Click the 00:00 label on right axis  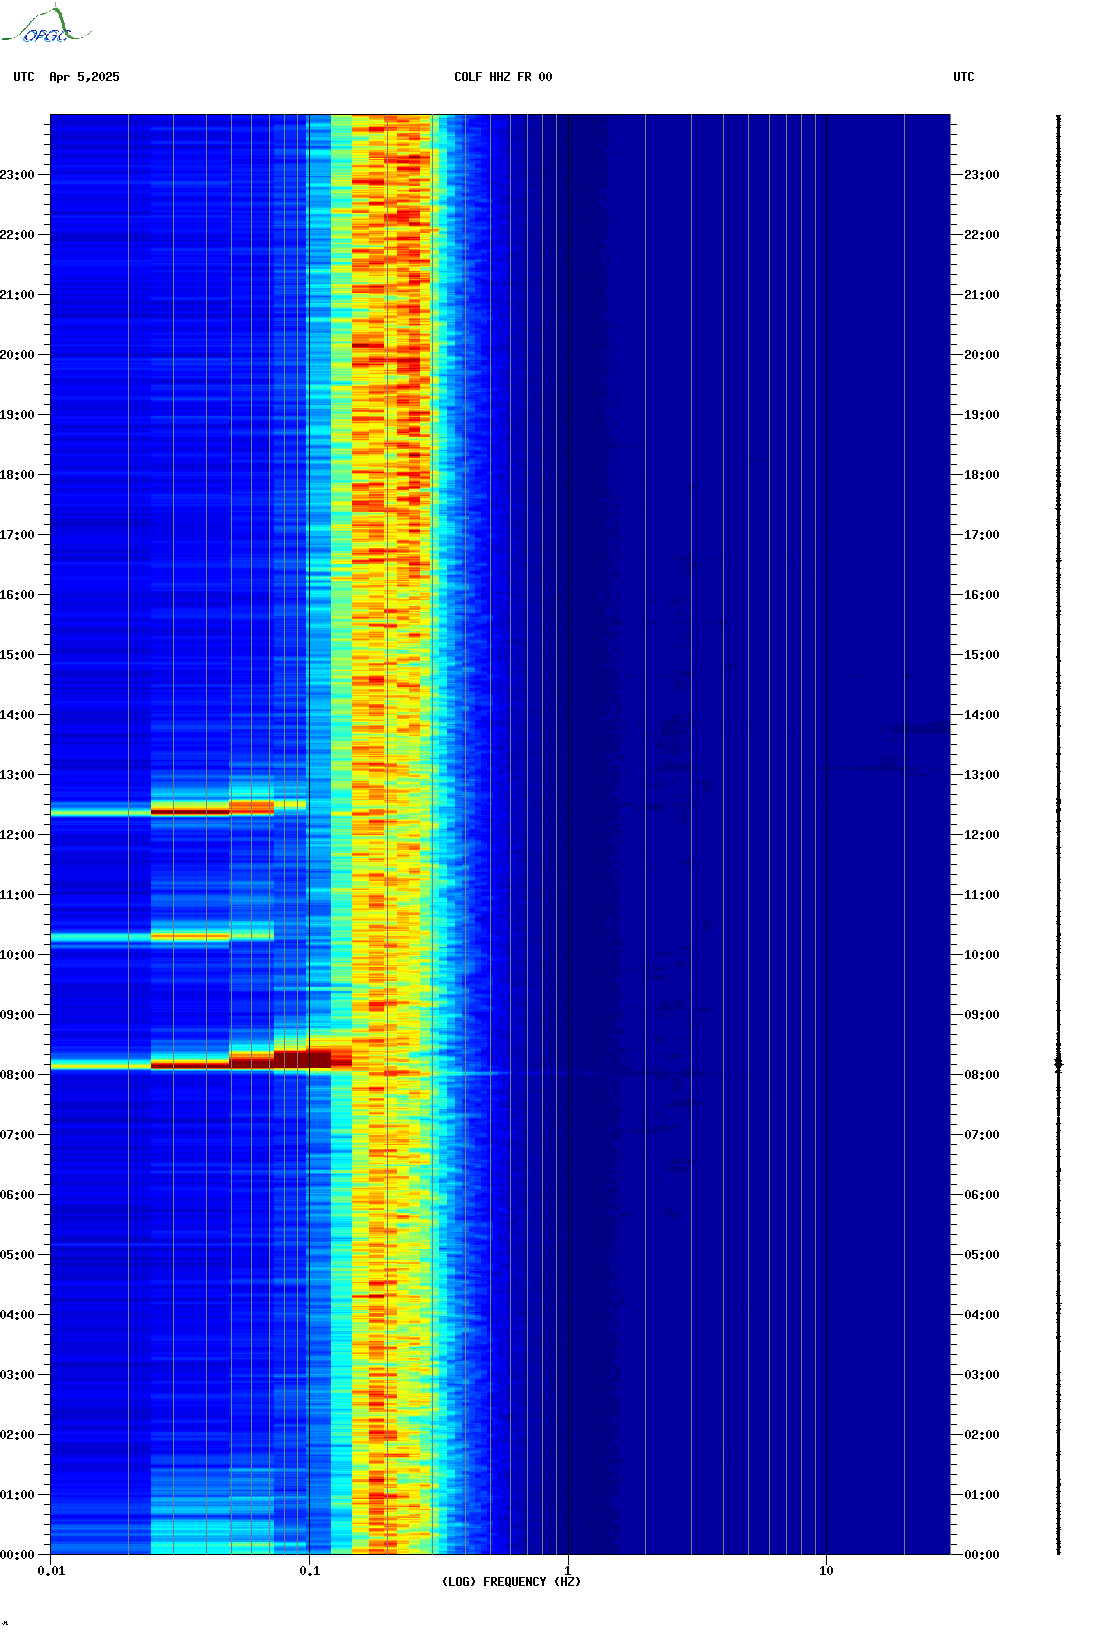pos(981,1555)
